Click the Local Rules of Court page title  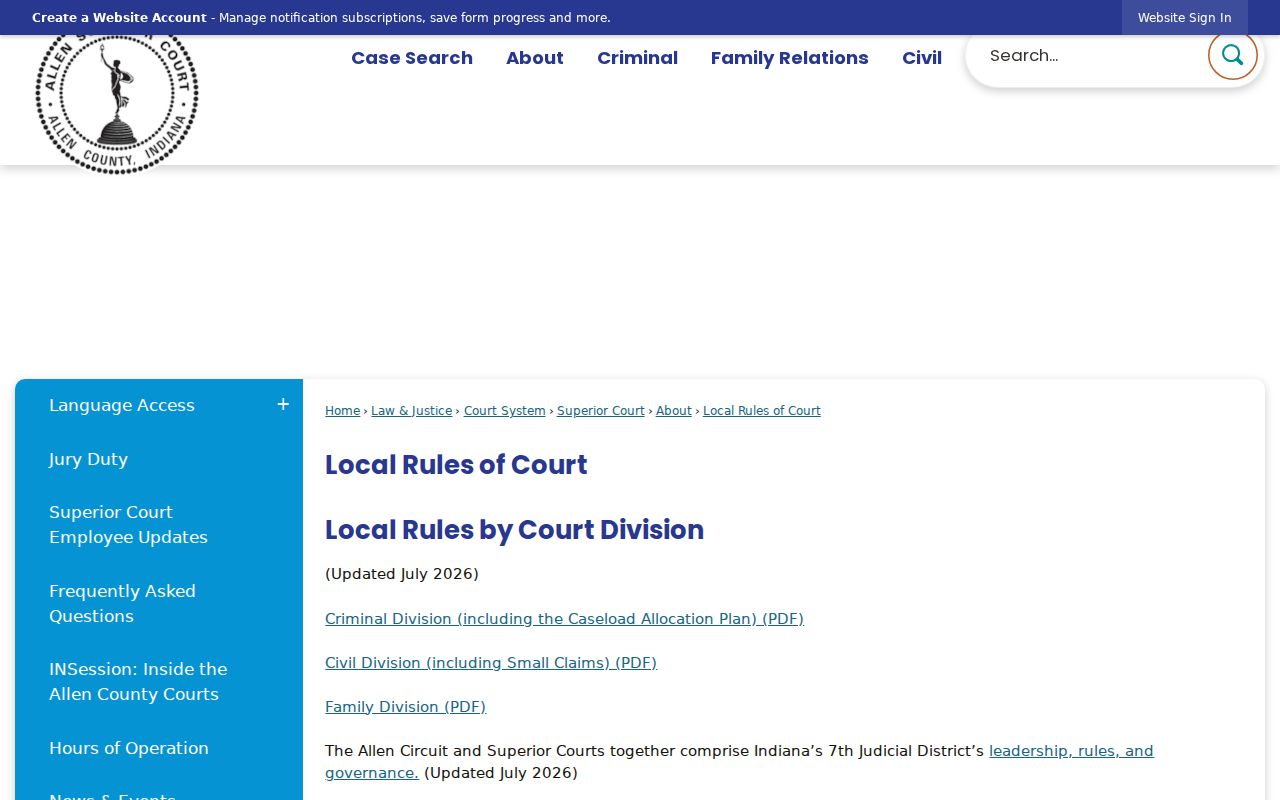point(456,465)
